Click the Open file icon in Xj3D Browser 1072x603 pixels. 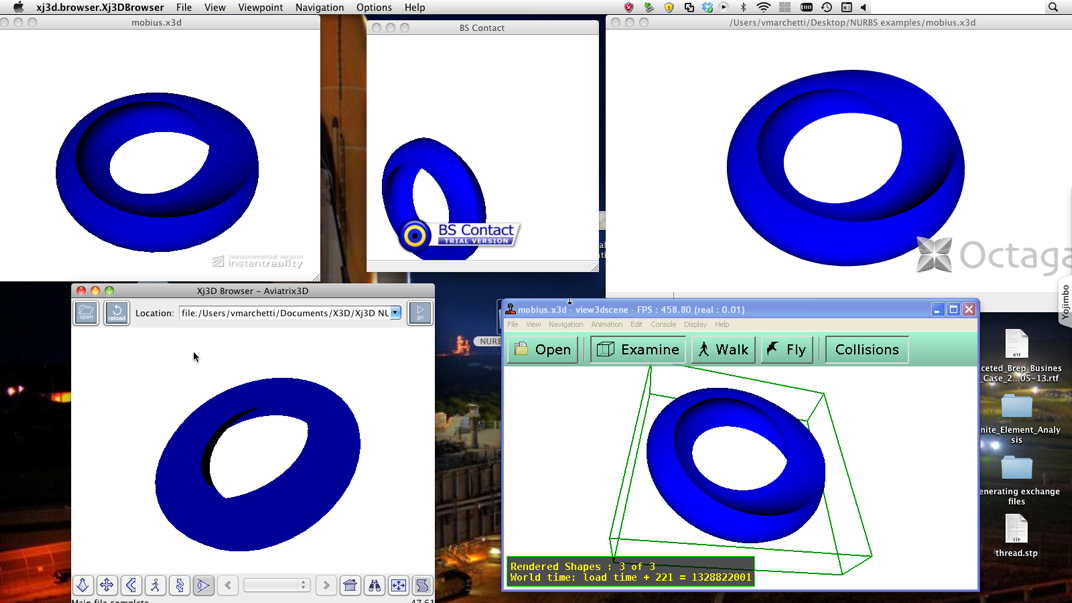86,313
